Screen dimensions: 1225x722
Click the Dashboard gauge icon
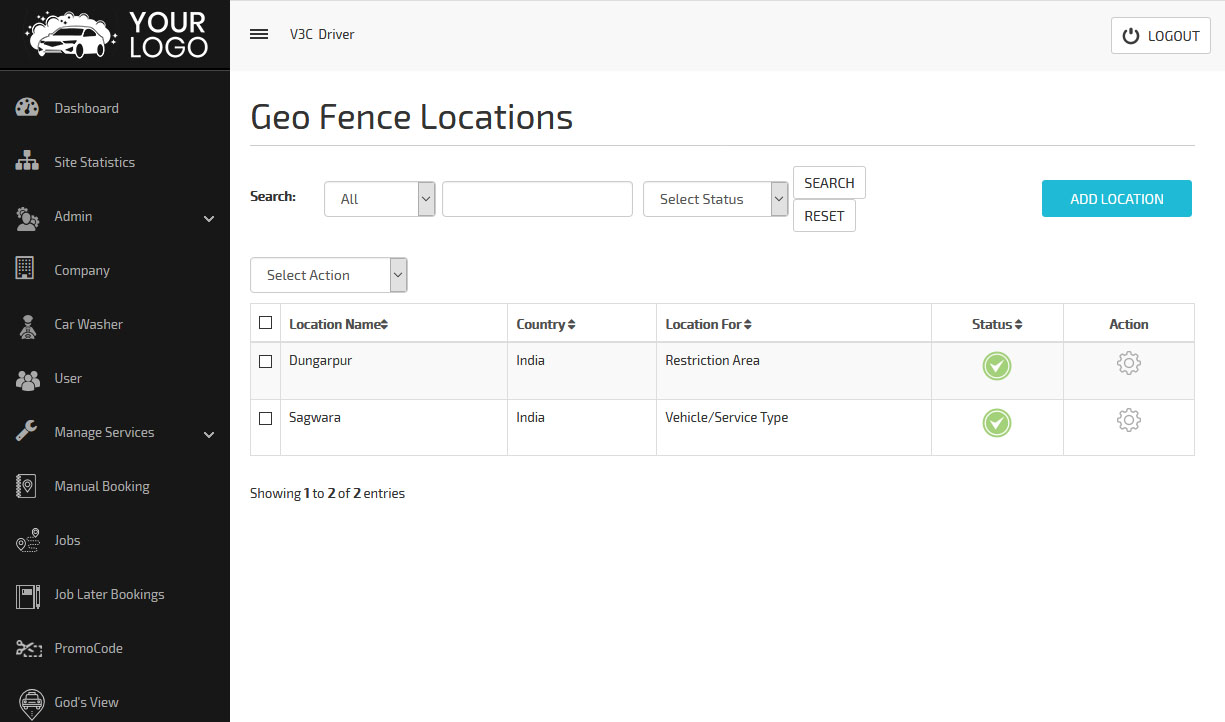pos(27,108)
